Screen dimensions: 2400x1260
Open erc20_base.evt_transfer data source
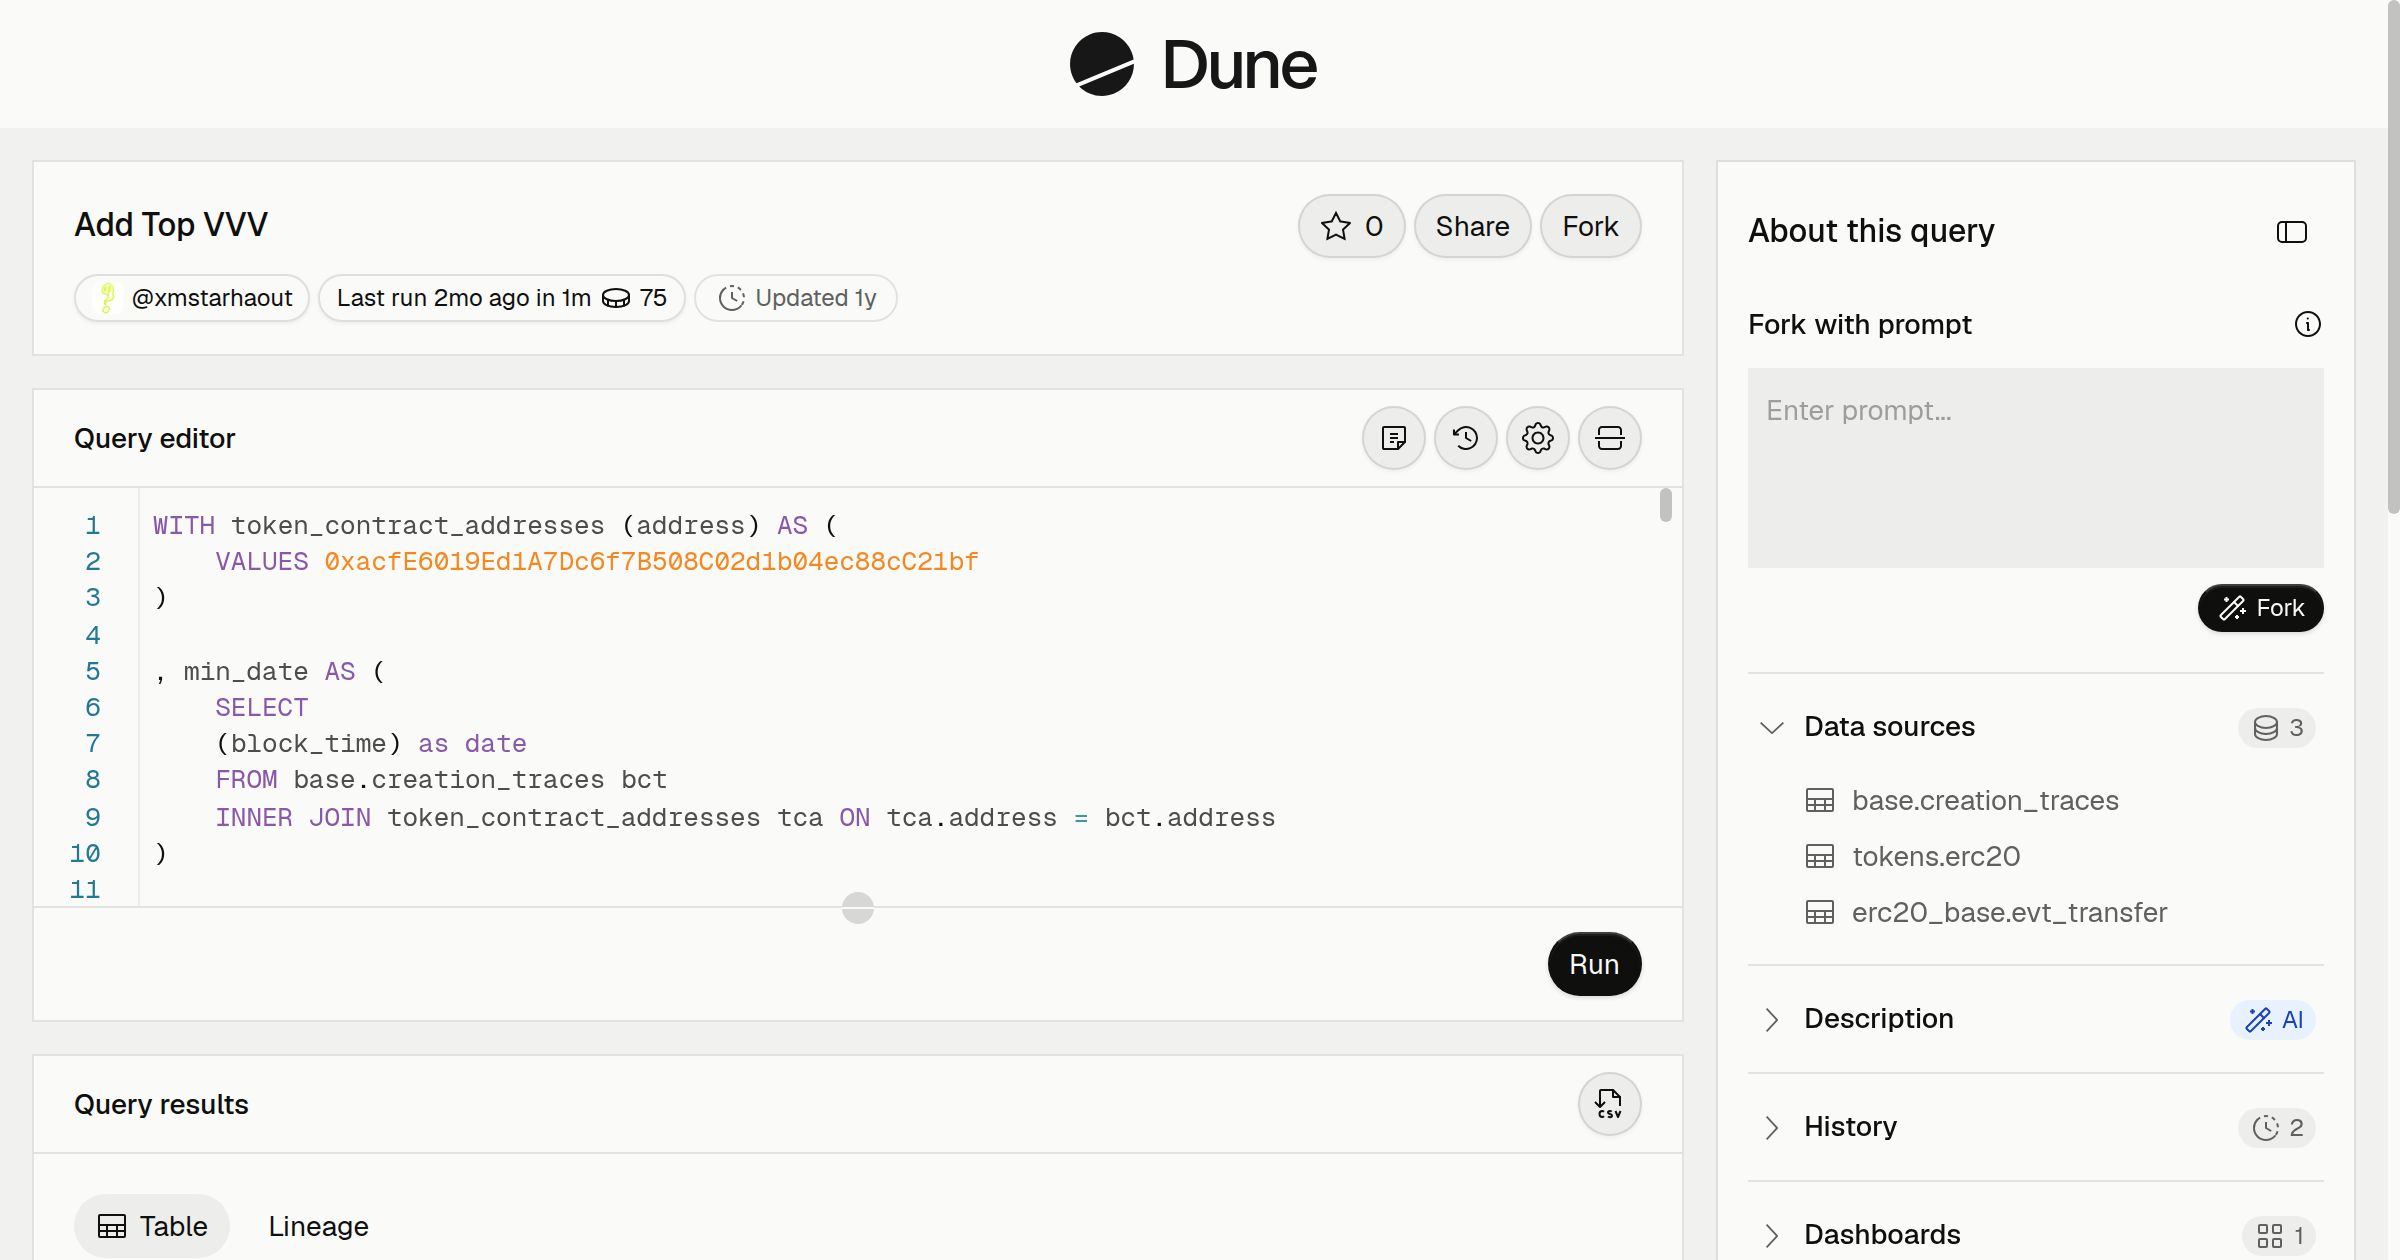(2010, 912)
